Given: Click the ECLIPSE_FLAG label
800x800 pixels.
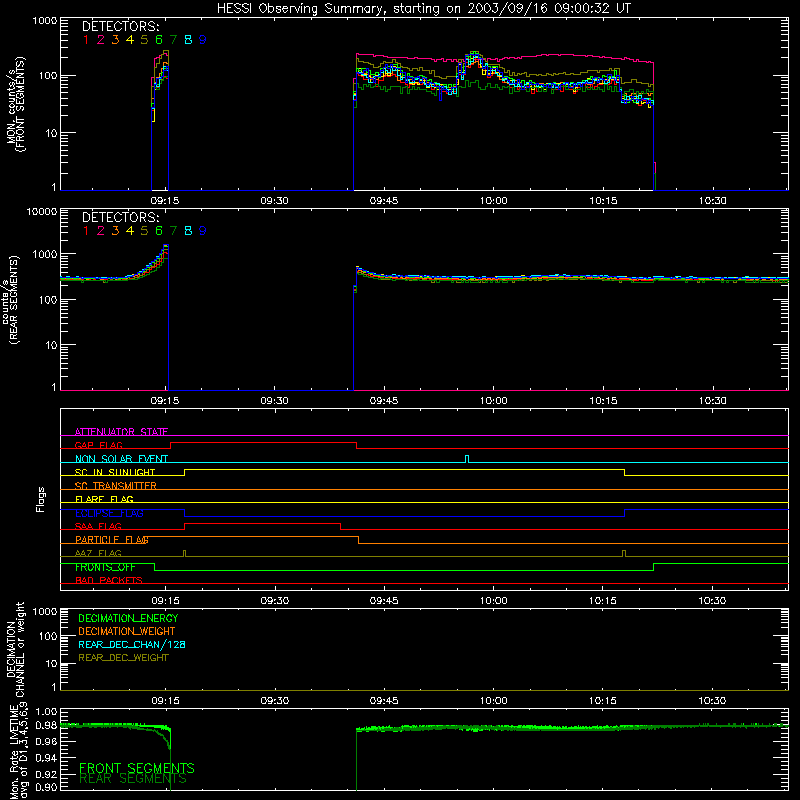Looking at the screenshot, I should 109,513.
